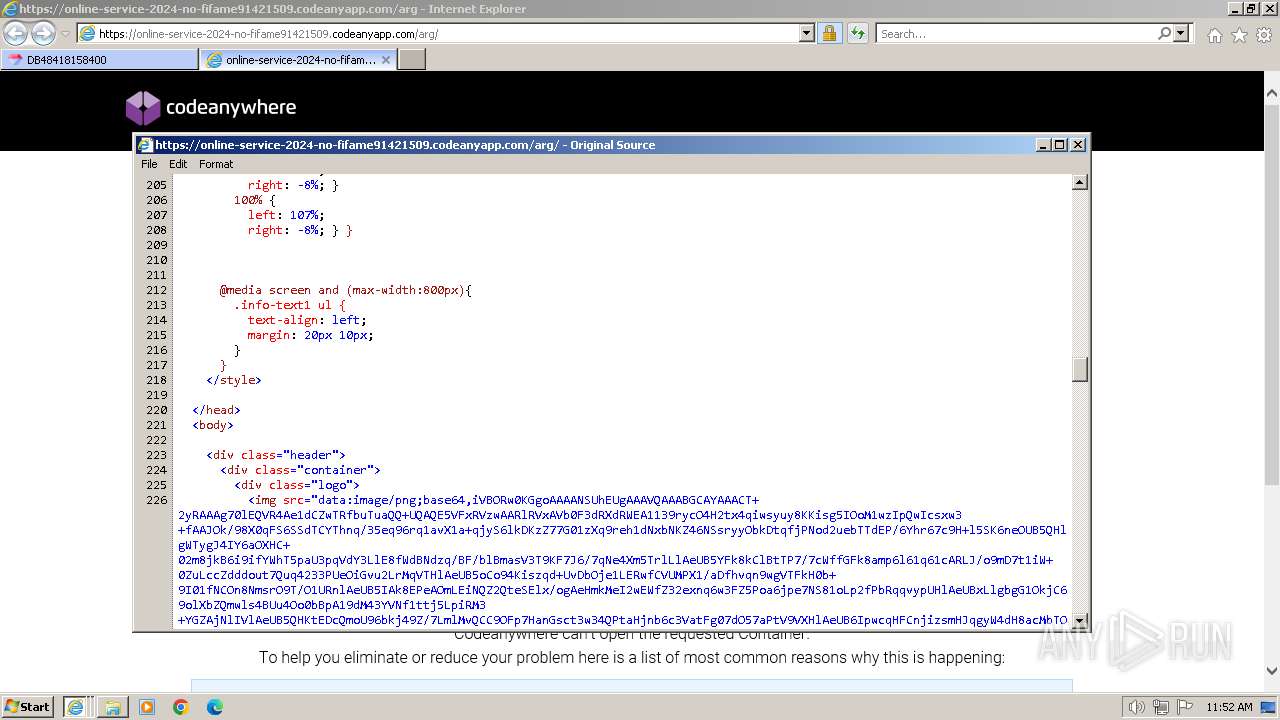Click the Action Center flag tray icon
The image size is (1280, 720).
point(1184,707)
